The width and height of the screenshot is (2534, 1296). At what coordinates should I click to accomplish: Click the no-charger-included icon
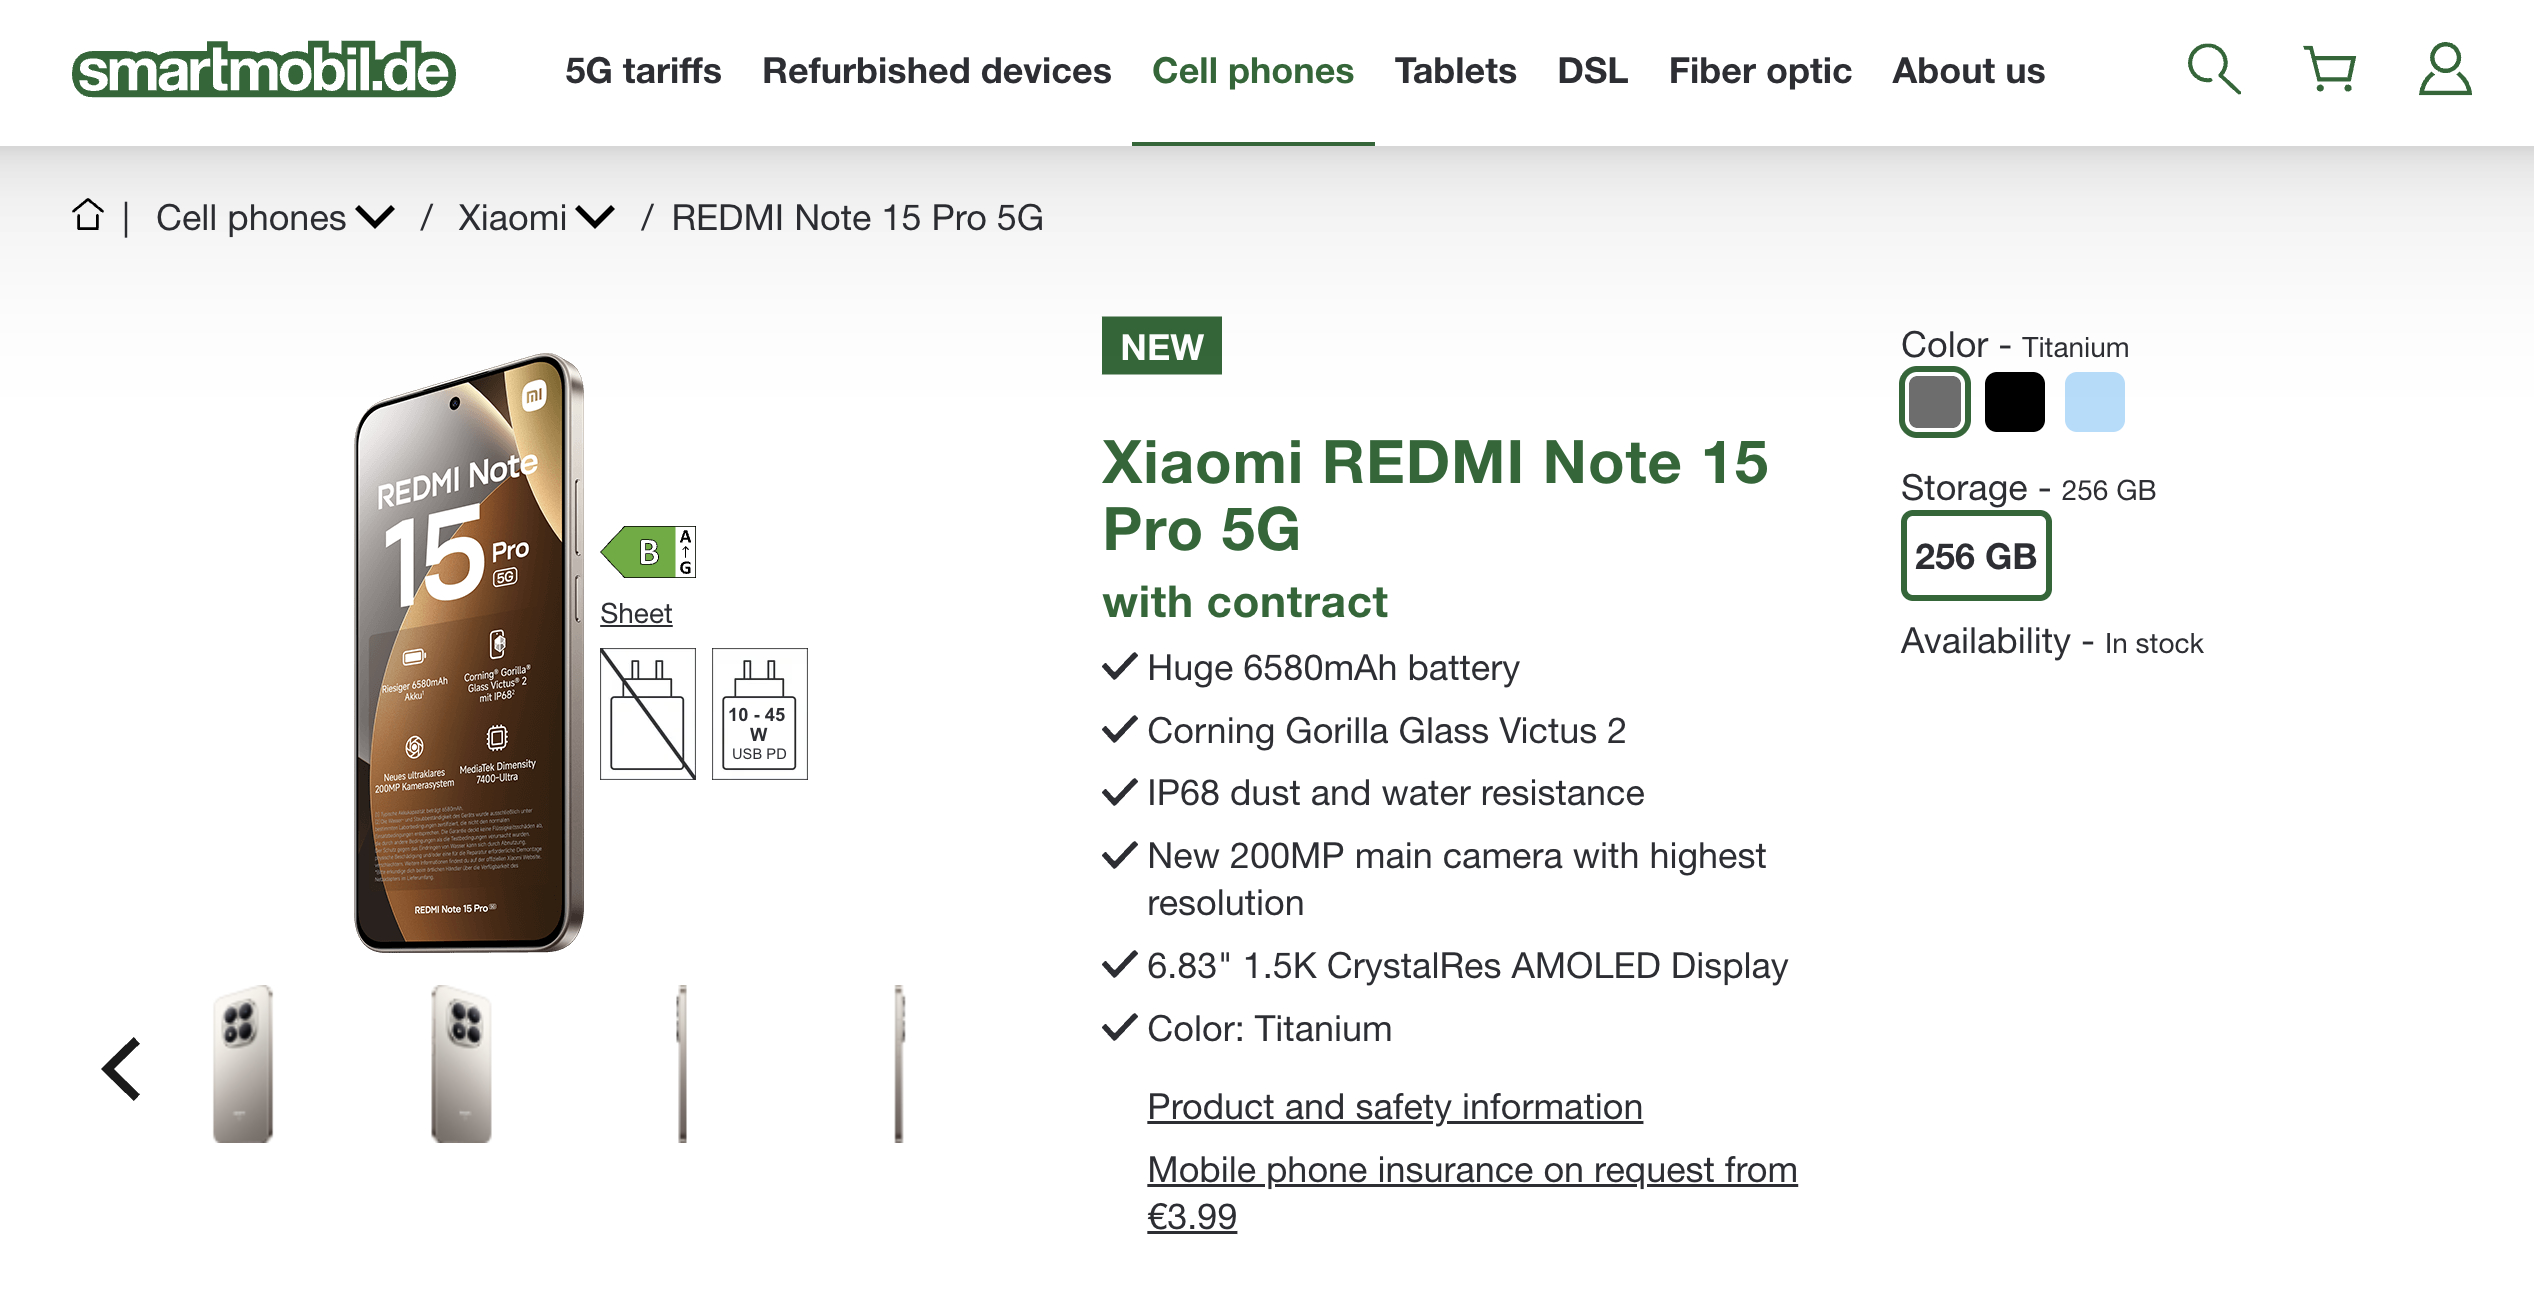647,713
